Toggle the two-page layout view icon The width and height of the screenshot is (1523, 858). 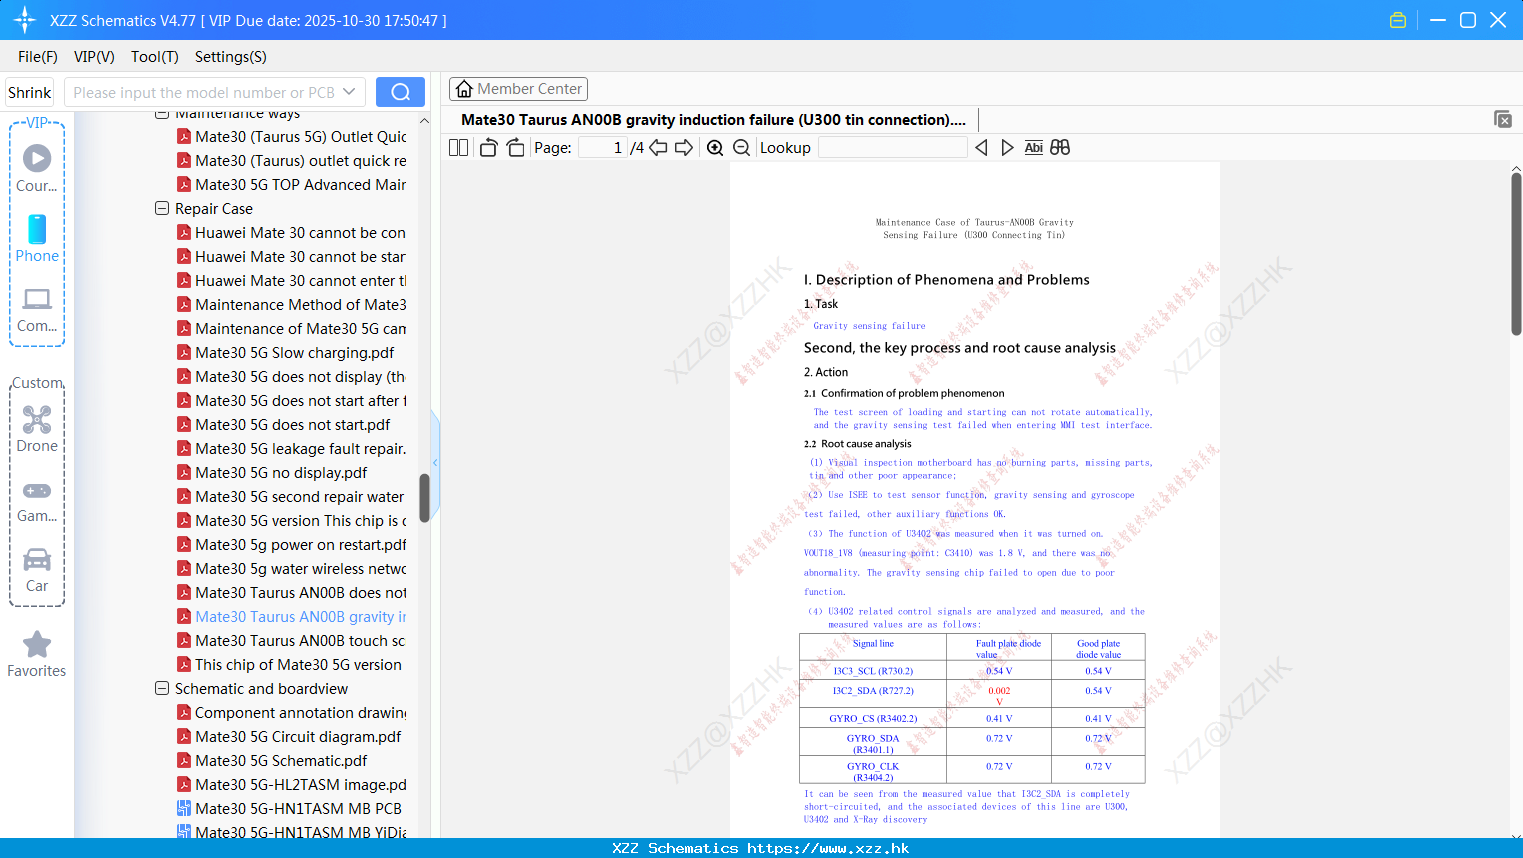tap(459, 147)
